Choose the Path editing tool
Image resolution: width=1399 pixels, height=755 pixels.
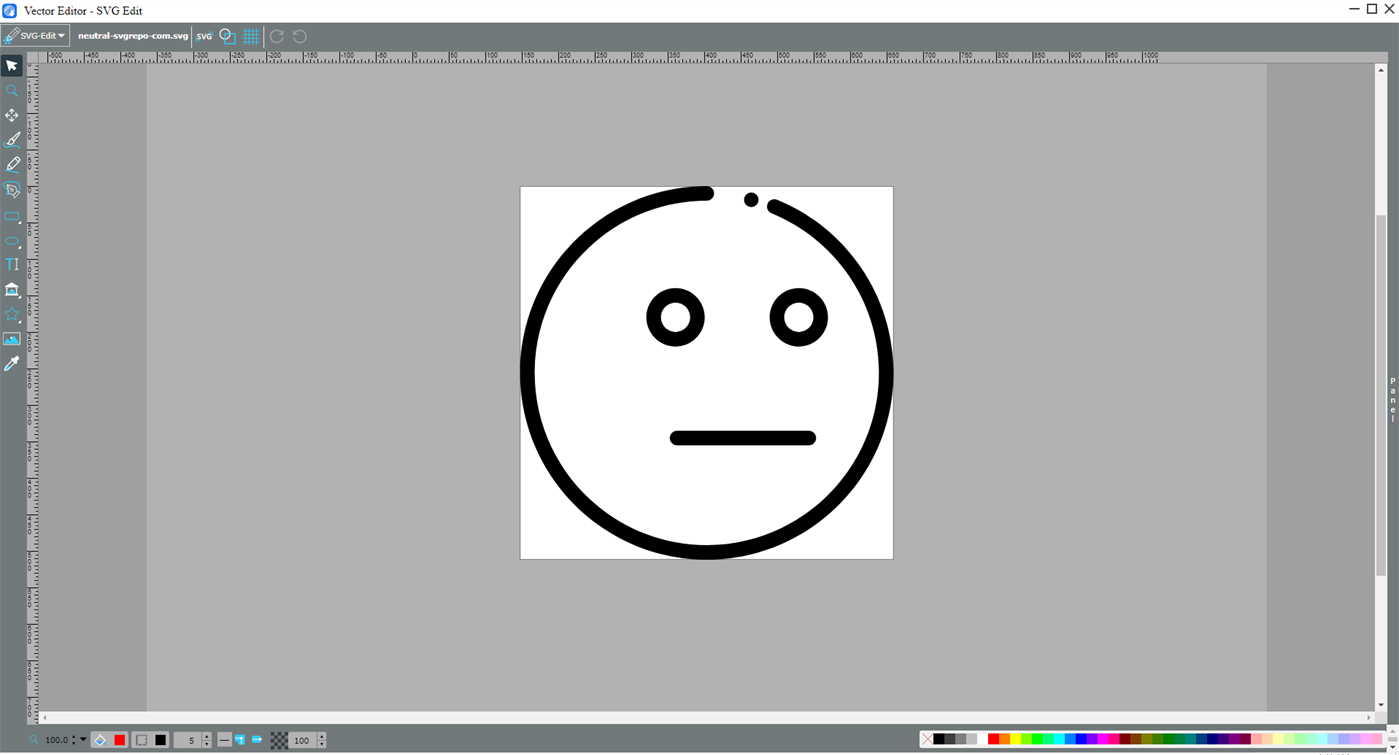tap(12, 190)
